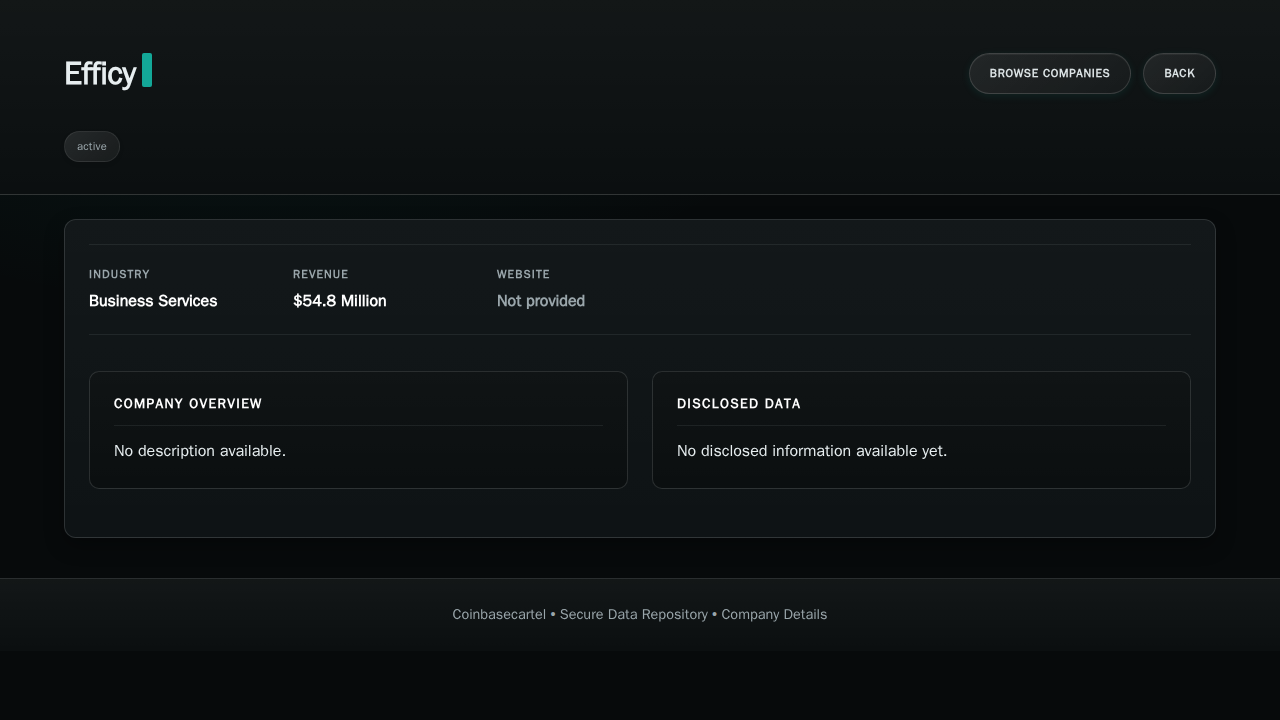The image size is (1280, 720).
Task: Click the Company Overview heading
Action: click(188, 404)
